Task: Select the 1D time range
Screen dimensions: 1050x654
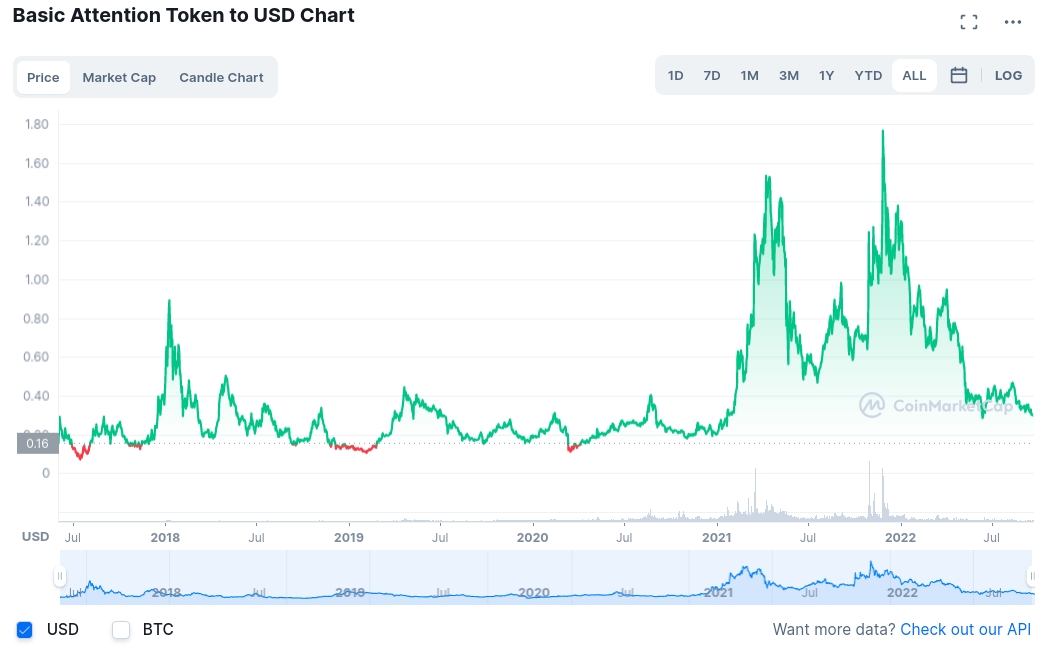Action: [x=676, y=76]
